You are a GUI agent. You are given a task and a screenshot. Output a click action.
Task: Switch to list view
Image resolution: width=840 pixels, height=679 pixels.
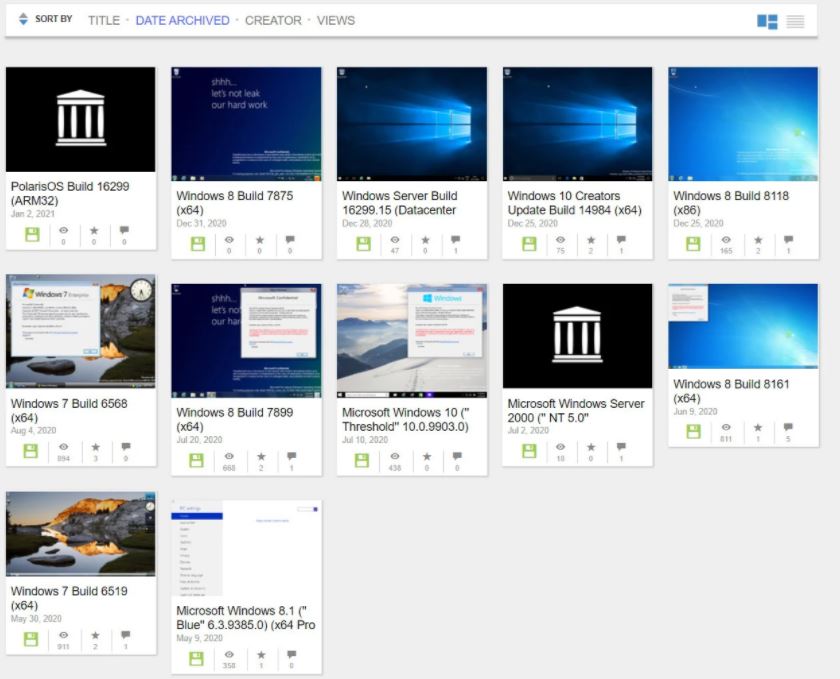796,21
